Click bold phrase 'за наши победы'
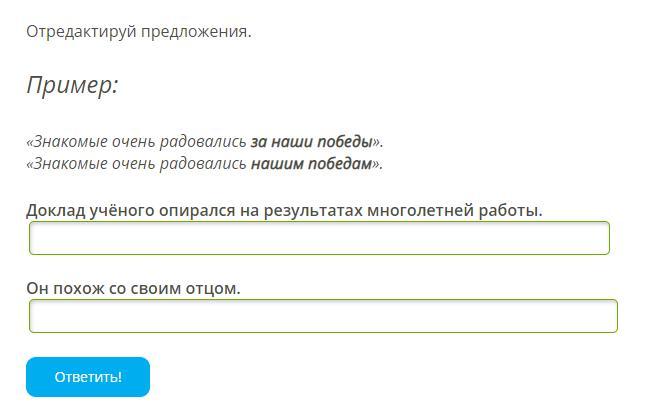Image resolution: width=652 pixels, height=417 pixels. (311, 141)
